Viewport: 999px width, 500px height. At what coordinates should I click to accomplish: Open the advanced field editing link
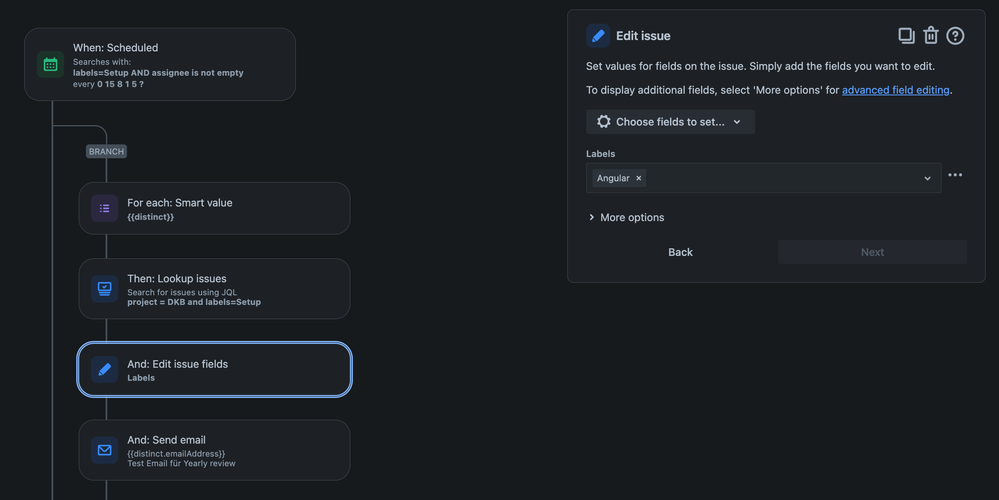(x=895, y=90)
